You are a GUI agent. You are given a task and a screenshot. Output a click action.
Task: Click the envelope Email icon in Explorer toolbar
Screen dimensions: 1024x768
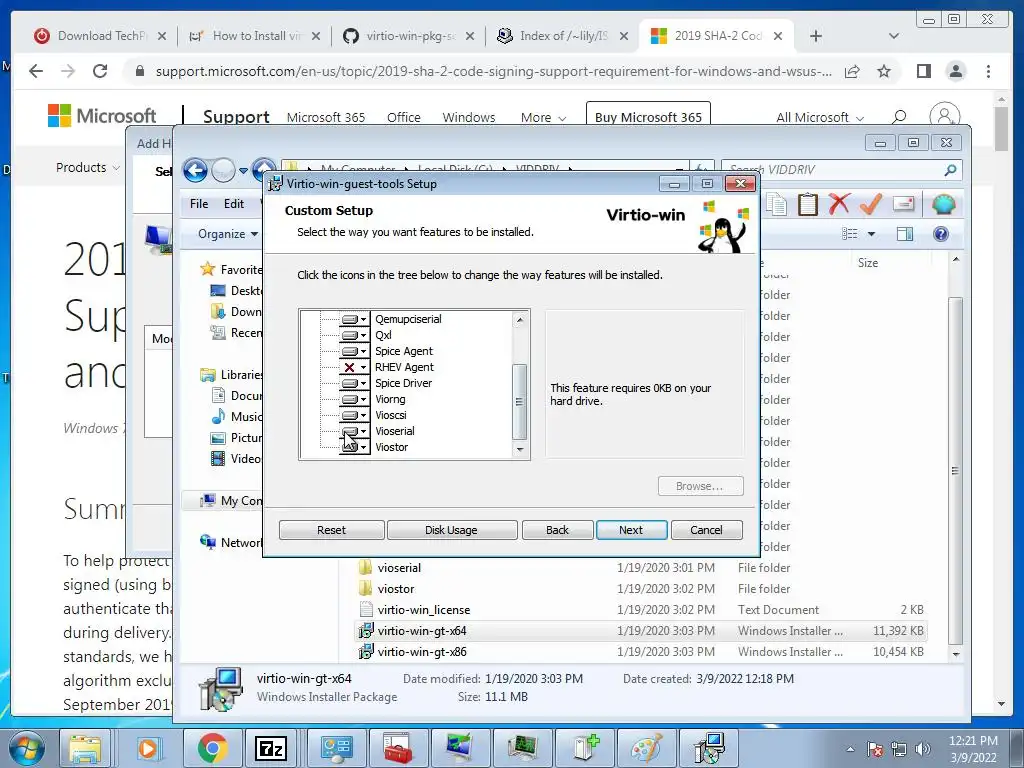tap(904, 204)
